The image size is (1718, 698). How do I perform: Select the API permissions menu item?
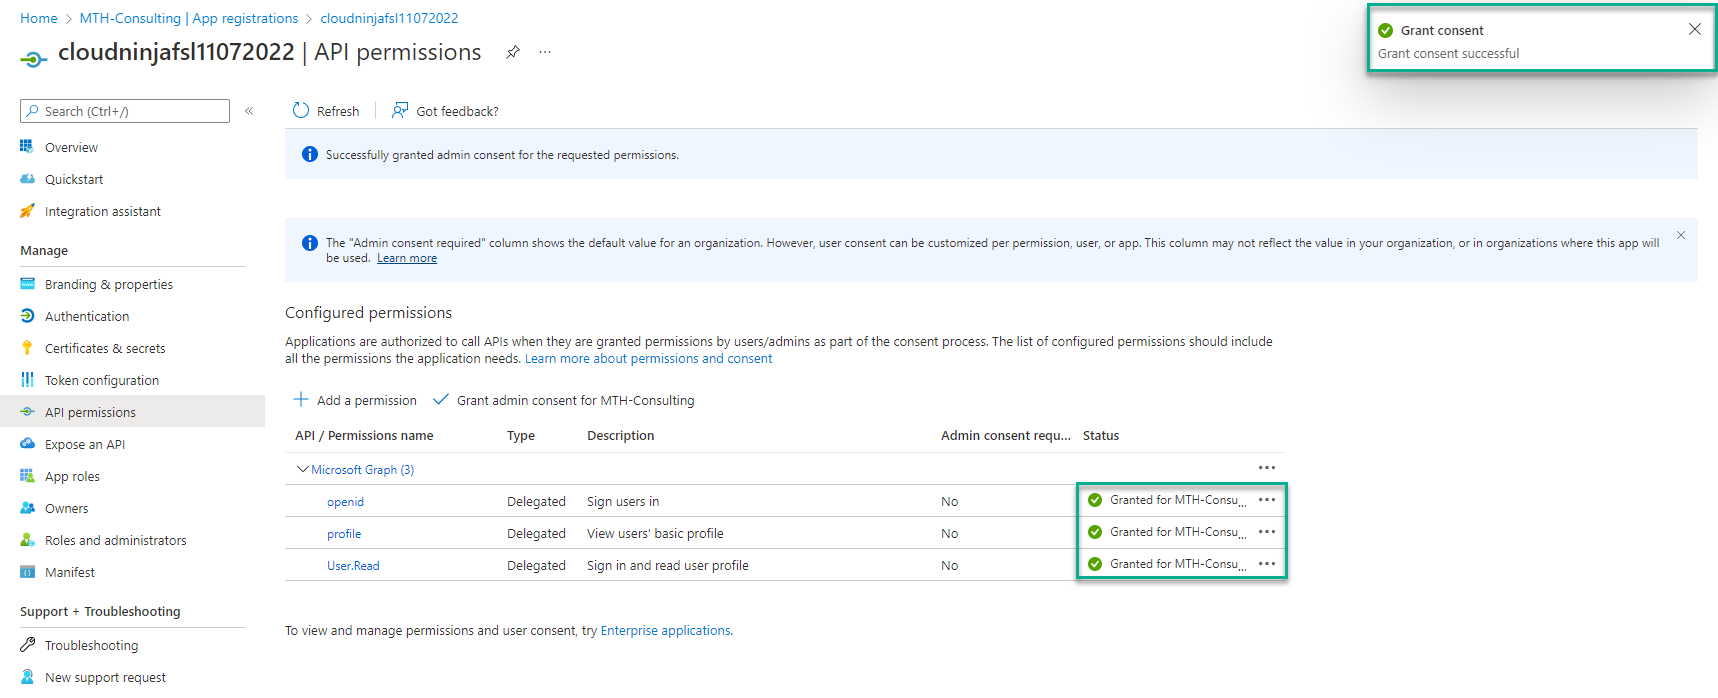click(132, 412)
